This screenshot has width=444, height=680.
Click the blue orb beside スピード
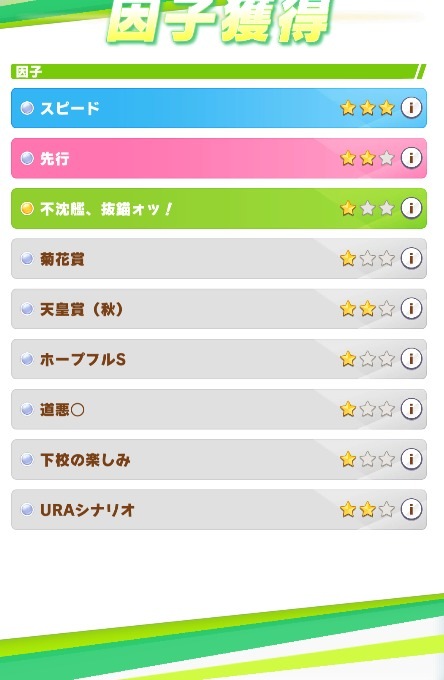pos(27,108)
